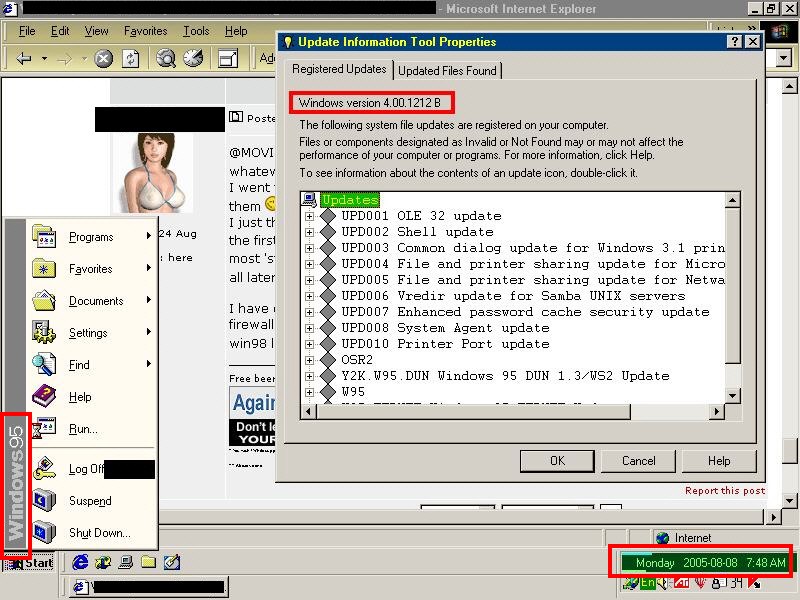Click the Refresh icon in IE toolbar
The image size is (800, 600).
pyautogui.click(x=131, y=59)
